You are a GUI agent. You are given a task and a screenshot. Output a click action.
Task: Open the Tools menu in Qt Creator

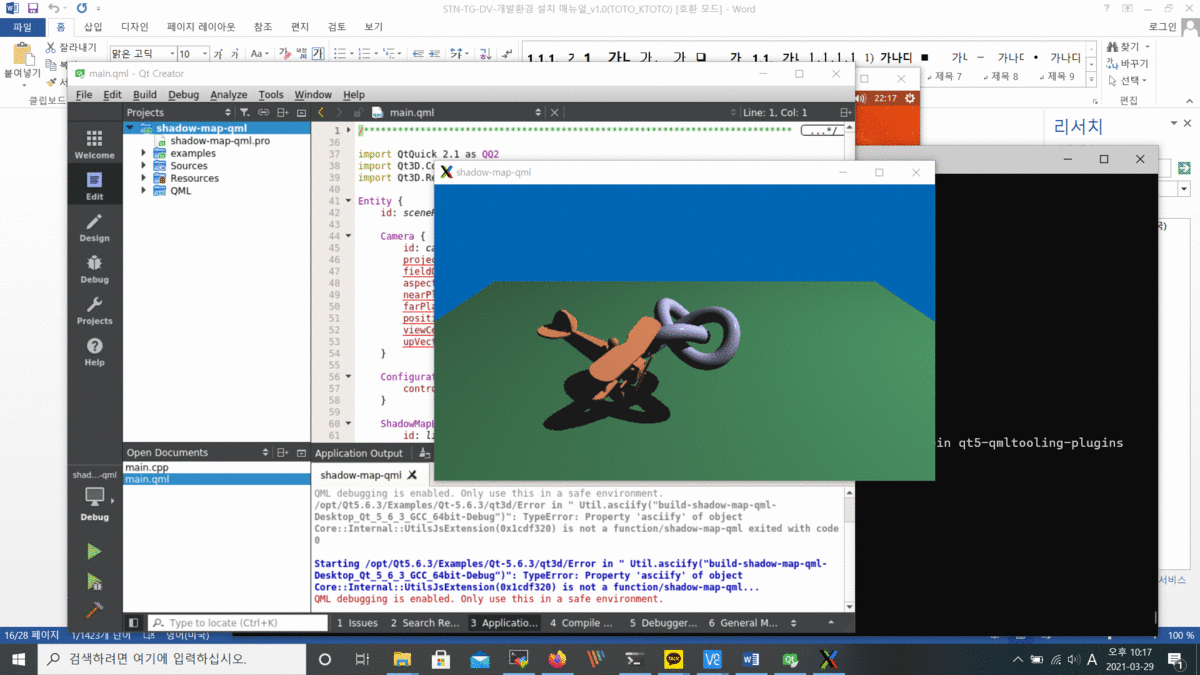click(271, 95)
